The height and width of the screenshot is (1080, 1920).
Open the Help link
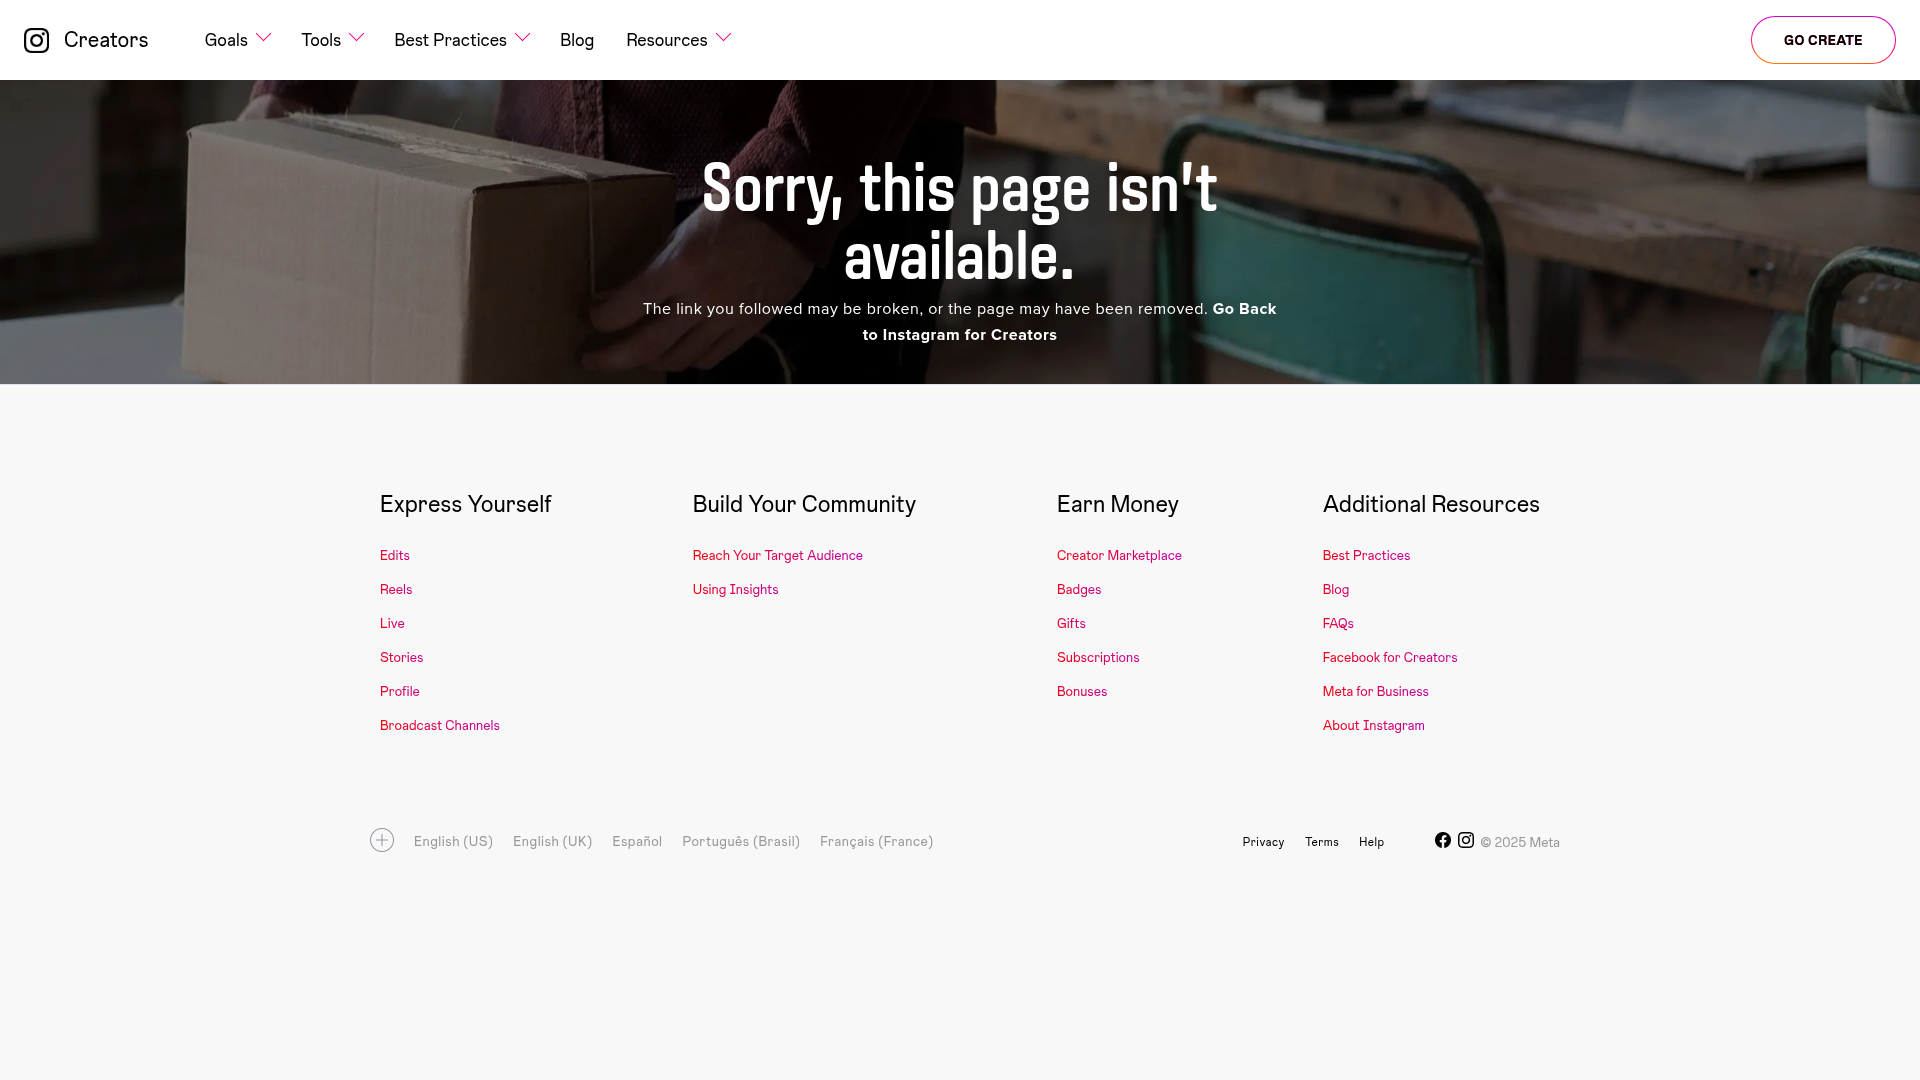coord(1371,842)
